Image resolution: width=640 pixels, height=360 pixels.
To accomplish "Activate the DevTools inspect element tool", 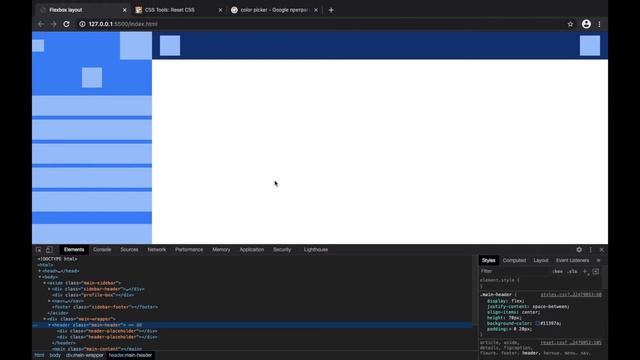I will pos(38,250).
